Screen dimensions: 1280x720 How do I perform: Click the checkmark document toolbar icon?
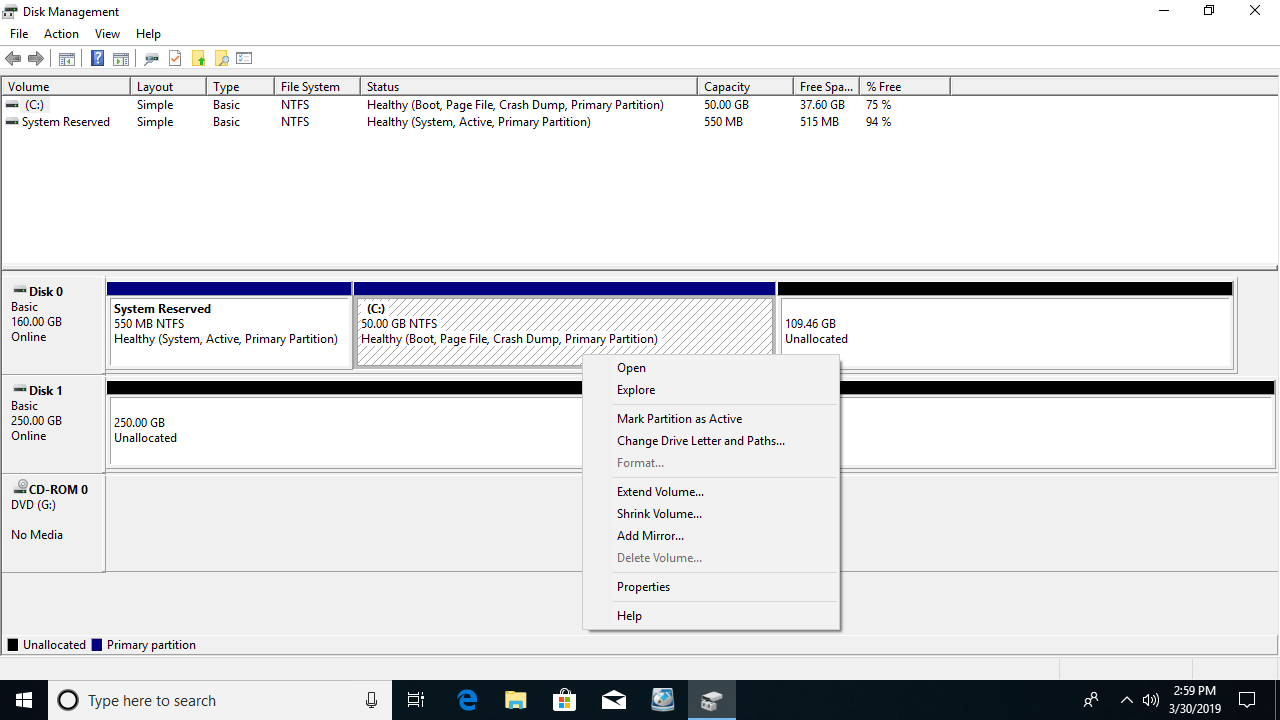point(175,59)
